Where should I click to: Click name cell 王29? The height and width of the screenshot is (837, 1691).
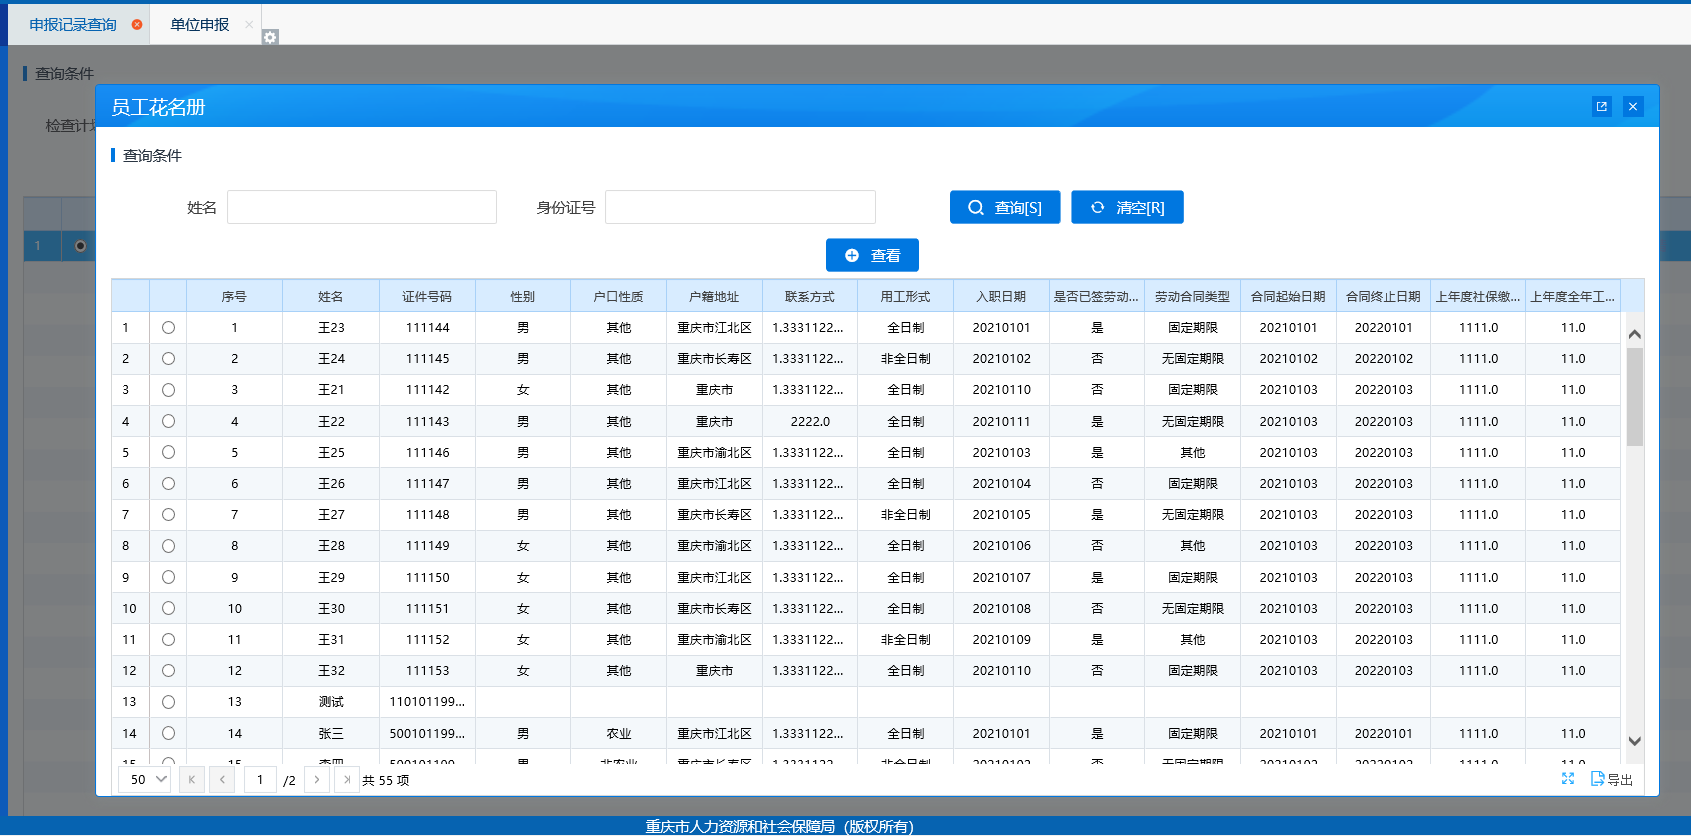click(x=331, y=577)
